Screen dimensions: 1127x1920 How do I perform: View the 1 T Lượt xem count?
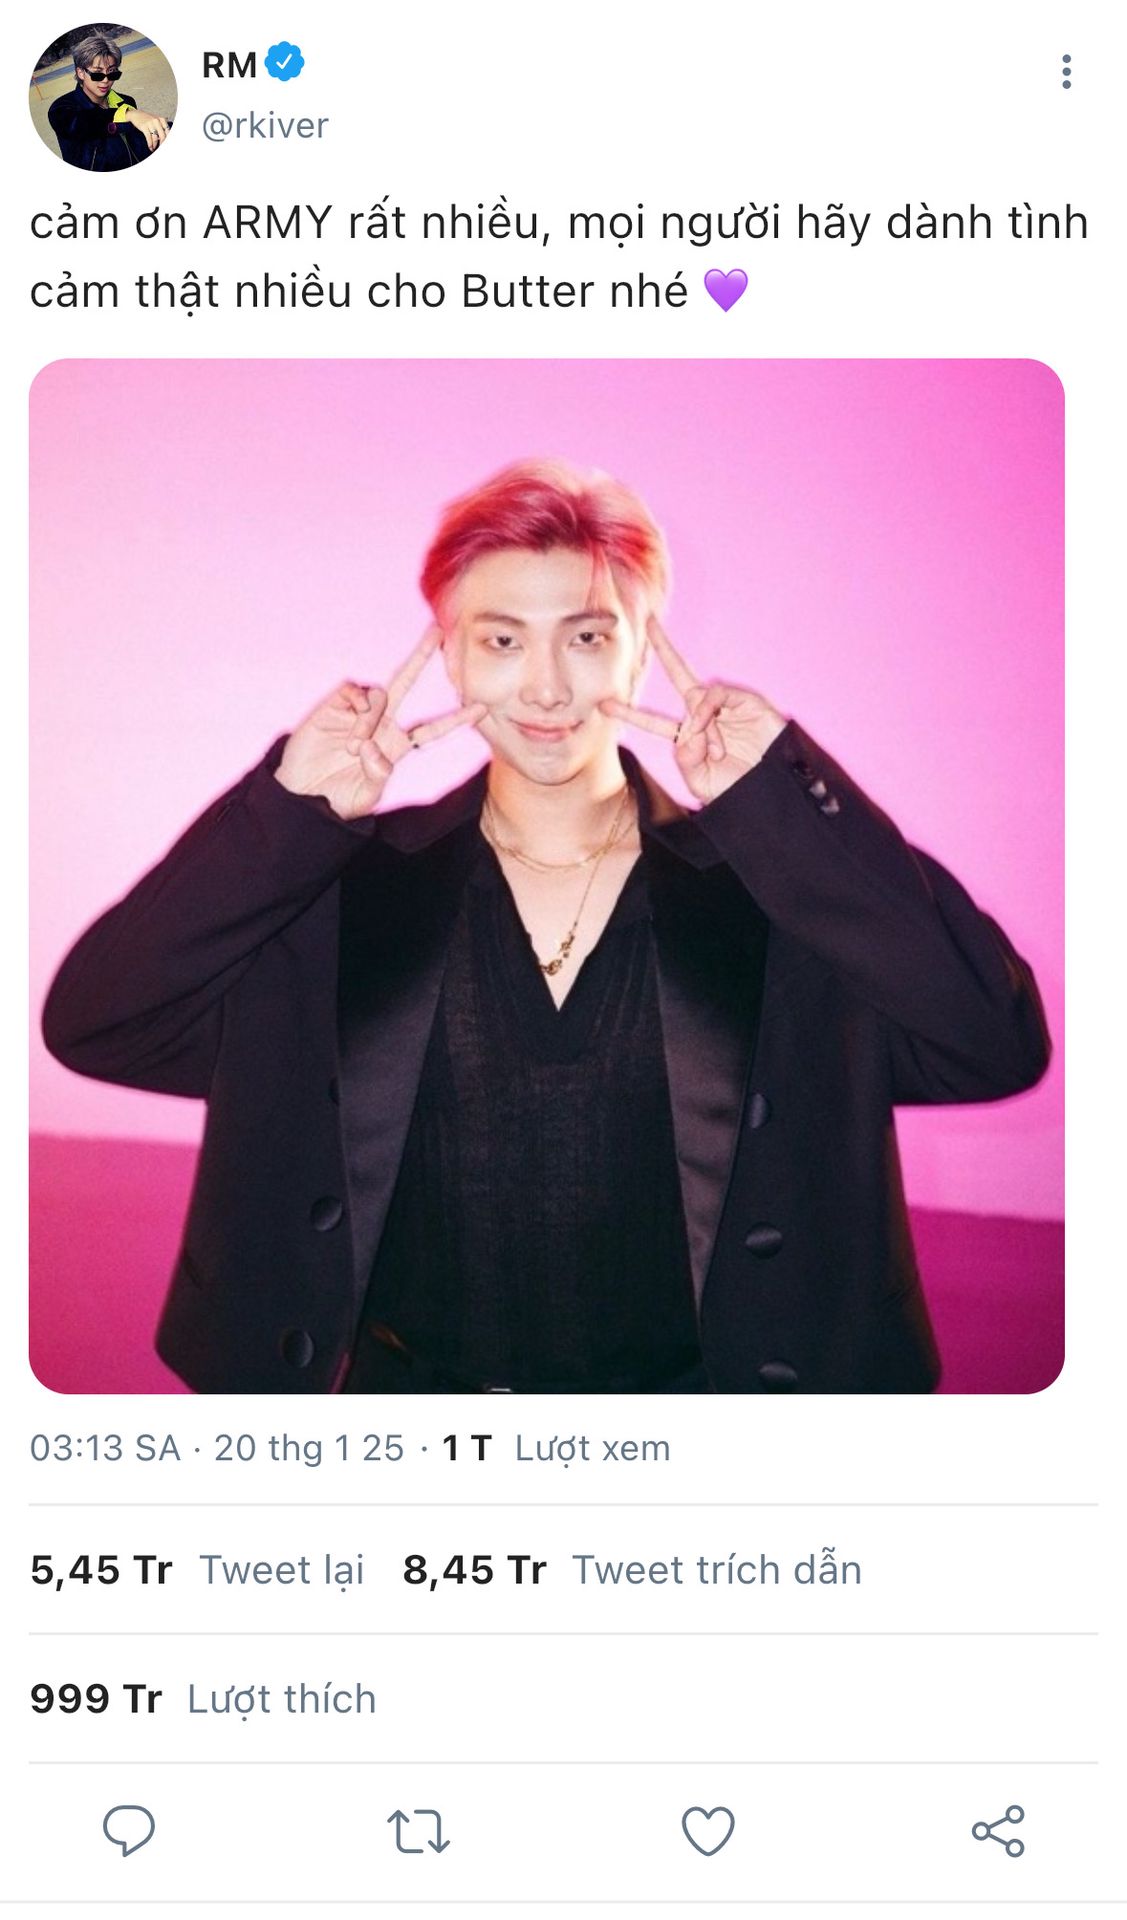pos(556,1448)
